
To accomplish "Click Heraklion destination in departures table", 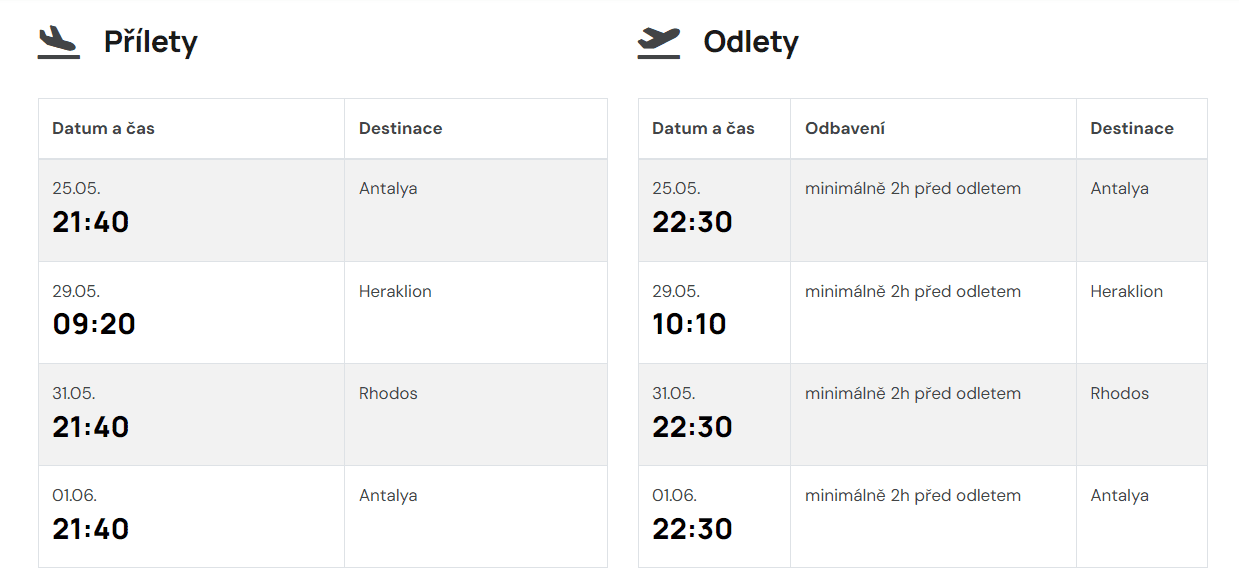I will pos(1126,292).
